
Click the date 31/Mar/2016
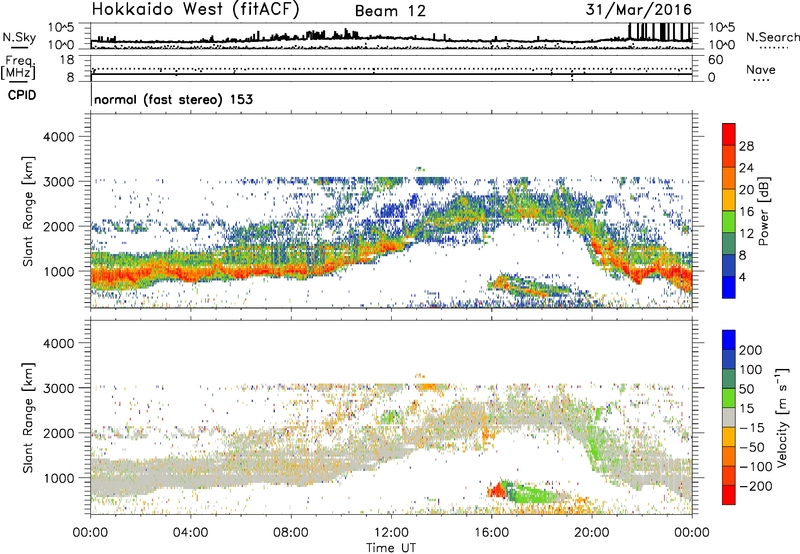click(x=639, y=10)
